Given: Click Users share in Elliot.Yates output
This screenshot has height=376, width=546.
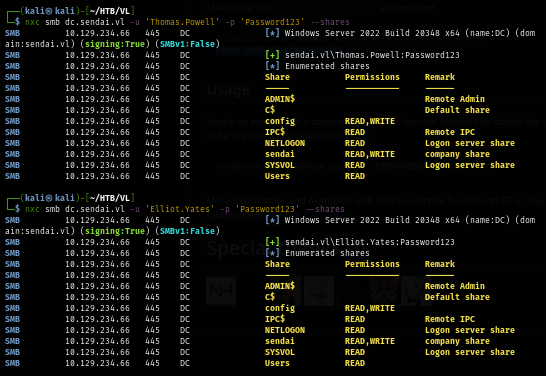Looking at the screenshot, I should tap(277, 363).
